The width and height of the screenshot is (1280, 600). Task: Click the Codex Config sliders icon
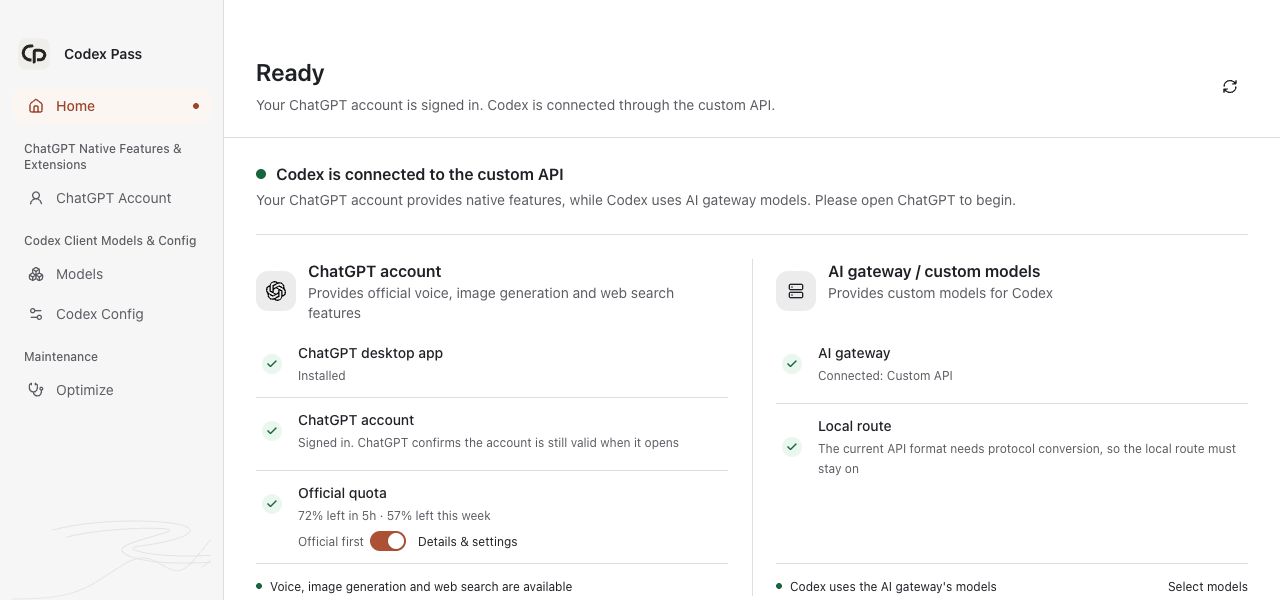coord(36,314)
